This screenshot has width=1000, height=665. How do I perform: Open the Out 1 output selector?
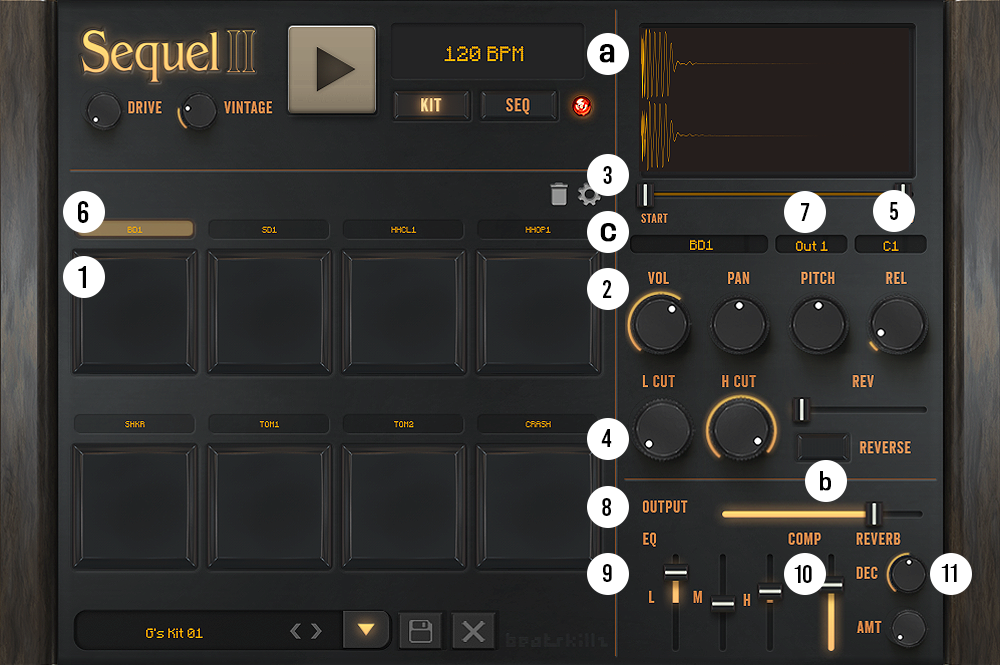(811, 245)
